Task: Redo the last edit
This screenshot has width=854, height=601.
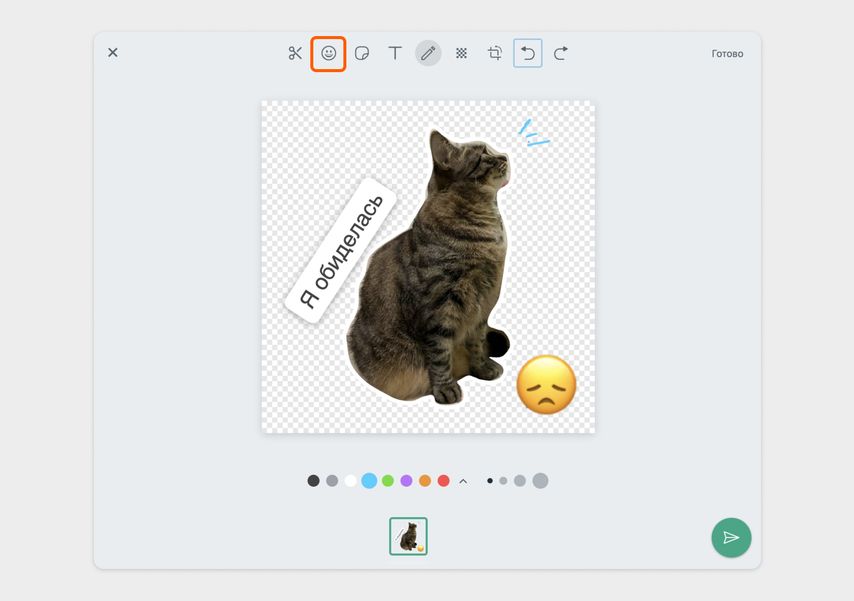Action: [561, 53]
